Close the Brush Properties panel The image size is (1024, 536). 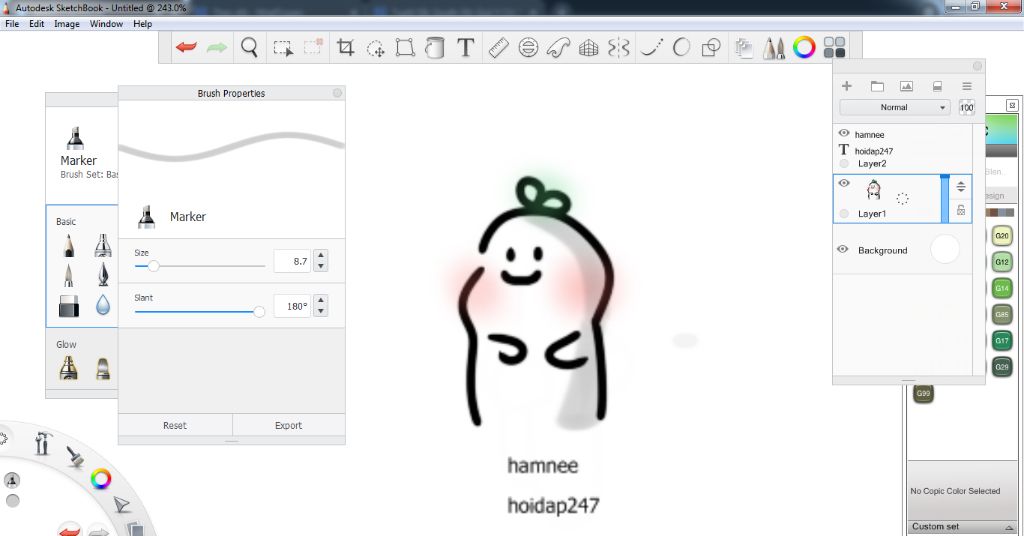click(337, 93)
